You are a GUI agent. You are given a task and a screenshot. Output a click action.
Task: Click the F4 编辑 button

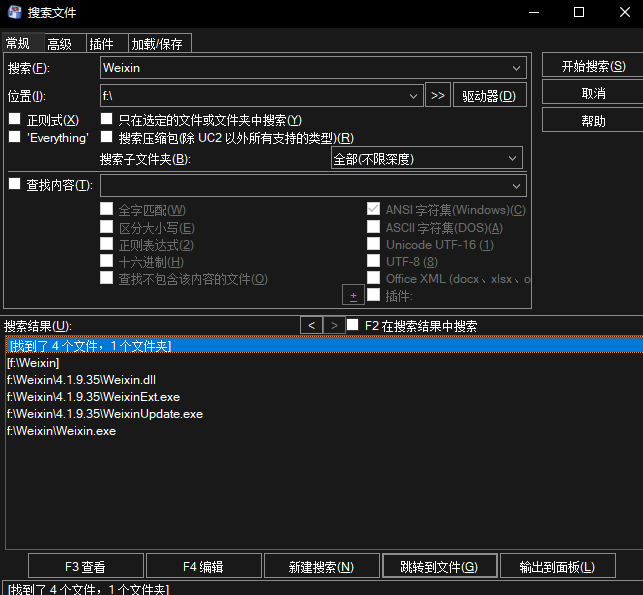tap(203, 566)
